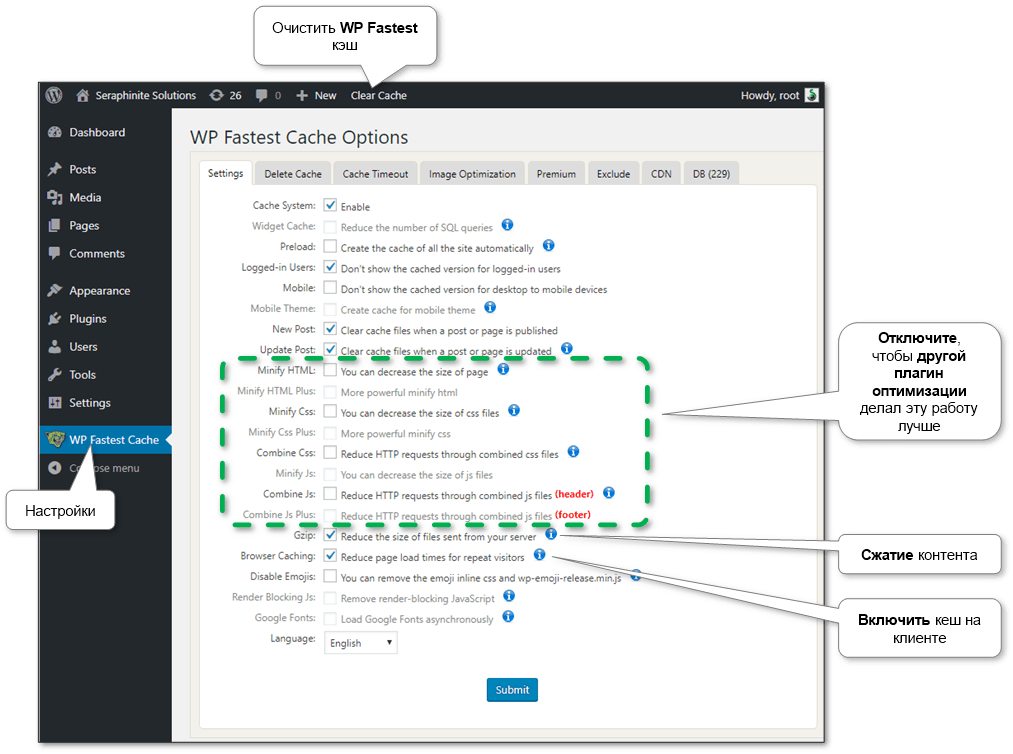
Task: Enable the Preload checkbox
Action: coord(330,247)
